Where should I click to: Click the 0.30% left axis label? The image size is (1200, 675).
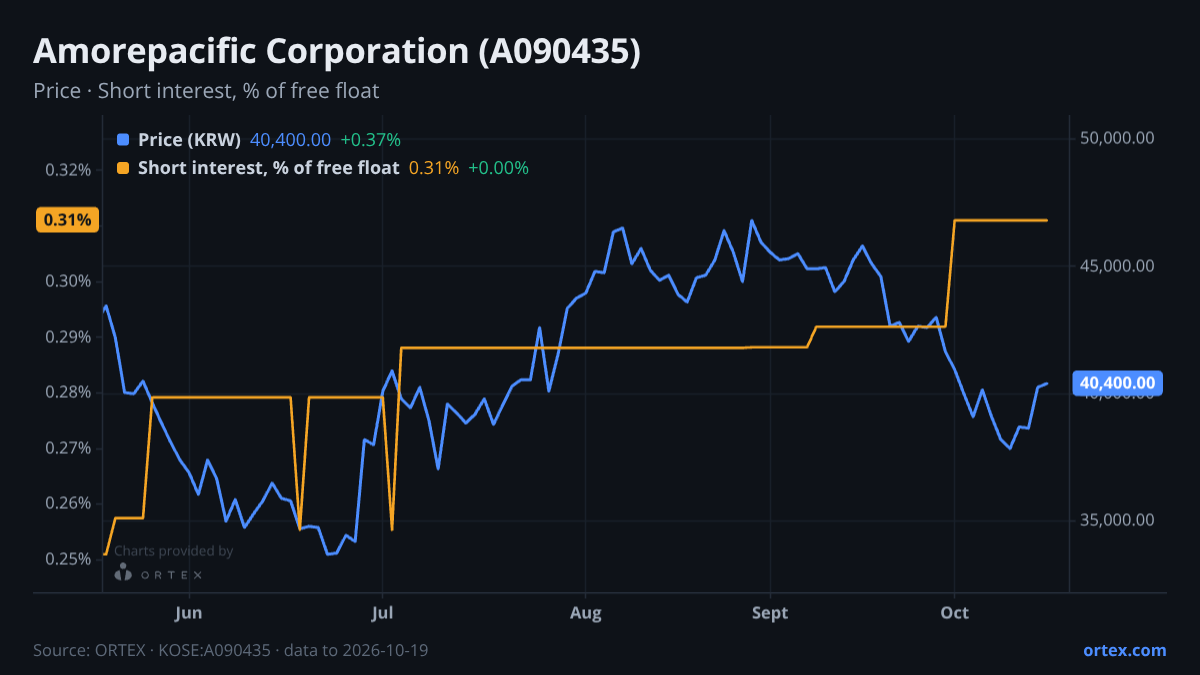pos(68,281)
